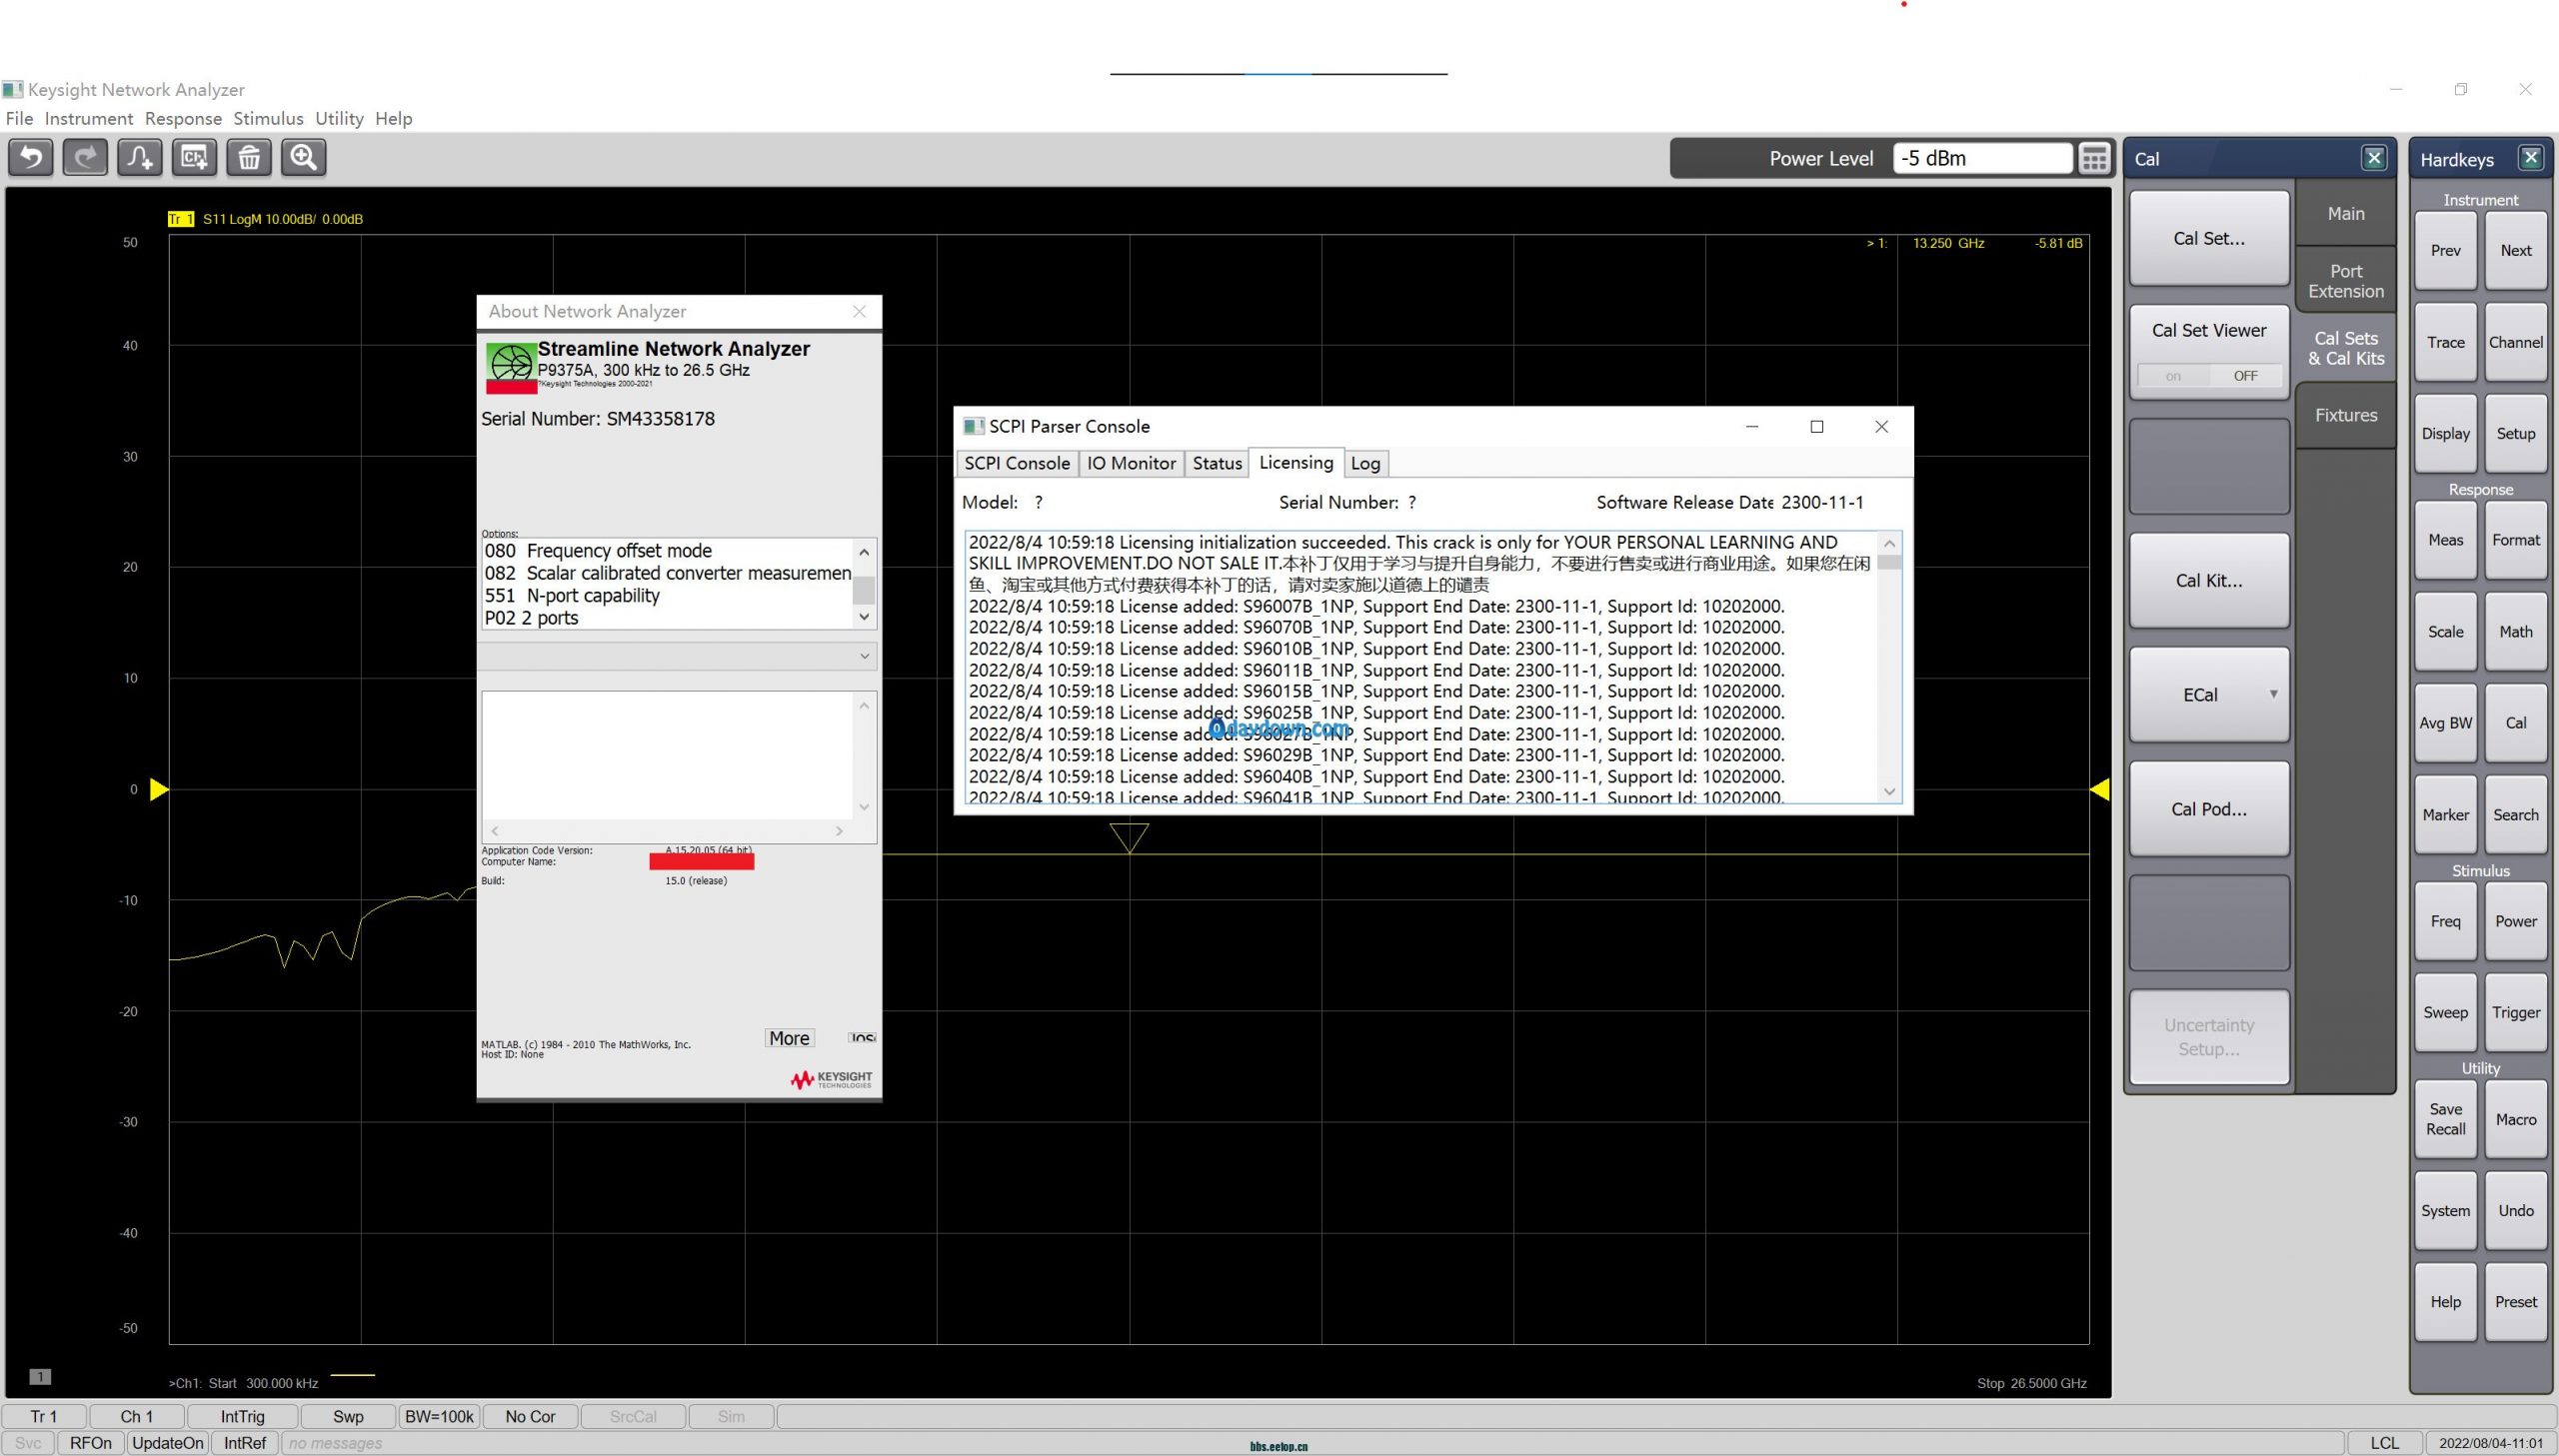Open the Utility menu
The image size is (2559, 1456).
(x=339, y=118)
